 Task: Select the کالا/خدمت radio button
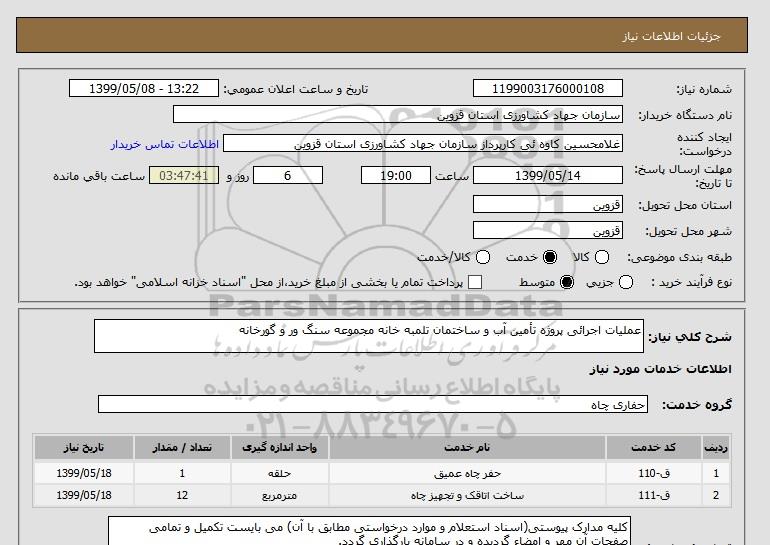point(483,257)
